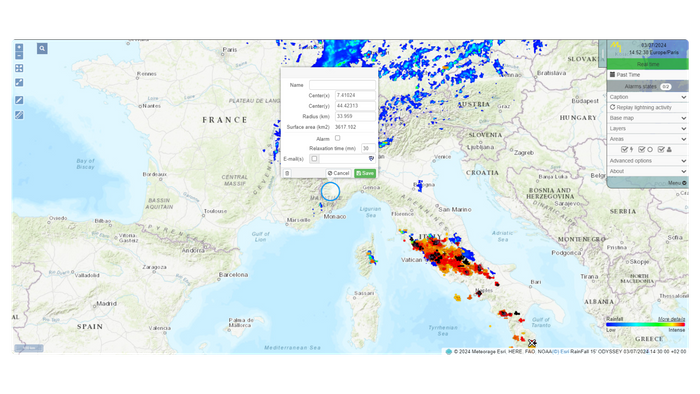Select the distance measurement tool icon

pyautogui.click(x=19, y=83)
